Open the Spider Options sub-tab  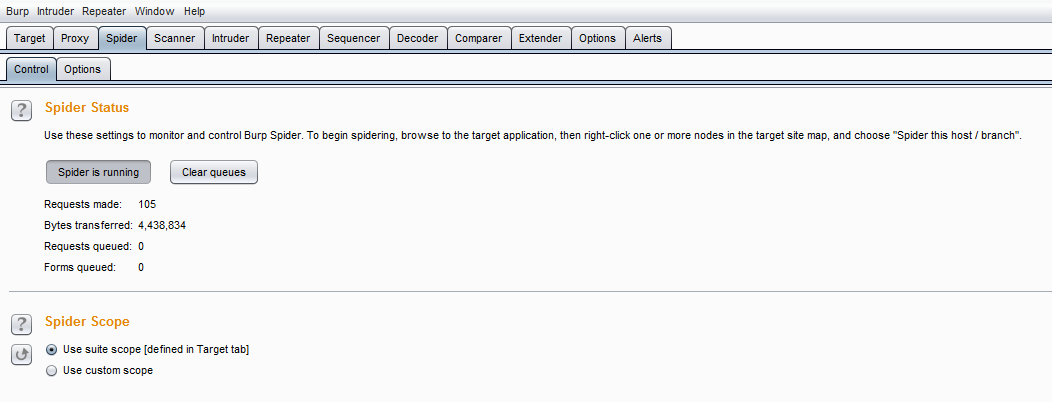[x=82, y=69]
